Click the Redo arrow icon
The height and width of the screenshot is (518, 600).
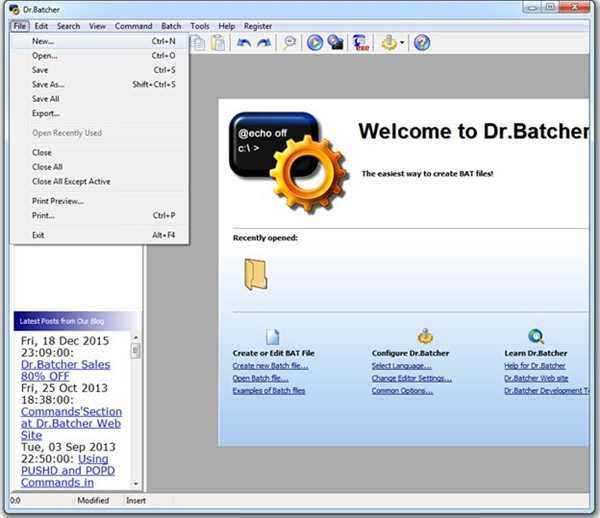(x=264, y=42)
